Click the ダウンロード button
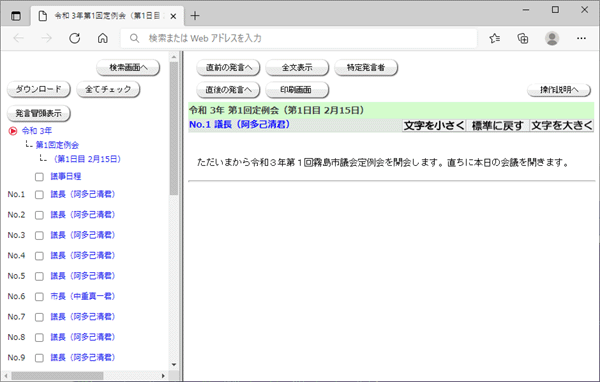This screenshot has width=600, height=382. click(x=39, y=90)
